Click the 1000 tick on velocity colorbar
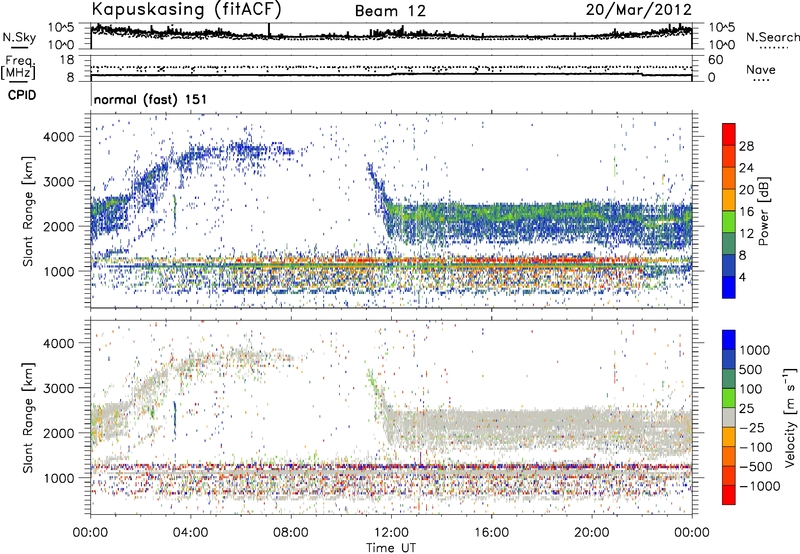This screenshot has height=554, width=800. 755,350
